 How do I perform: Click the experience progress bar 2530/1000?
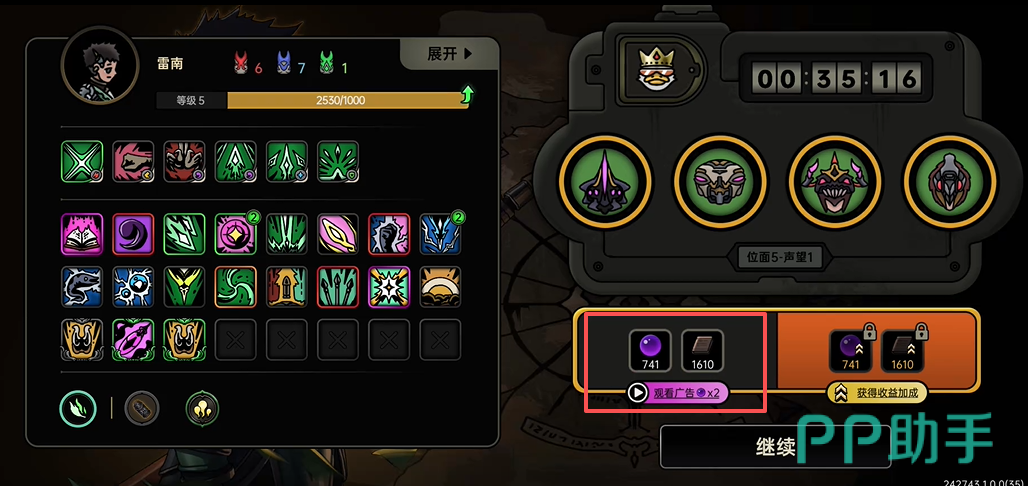[x=347, y=100]
